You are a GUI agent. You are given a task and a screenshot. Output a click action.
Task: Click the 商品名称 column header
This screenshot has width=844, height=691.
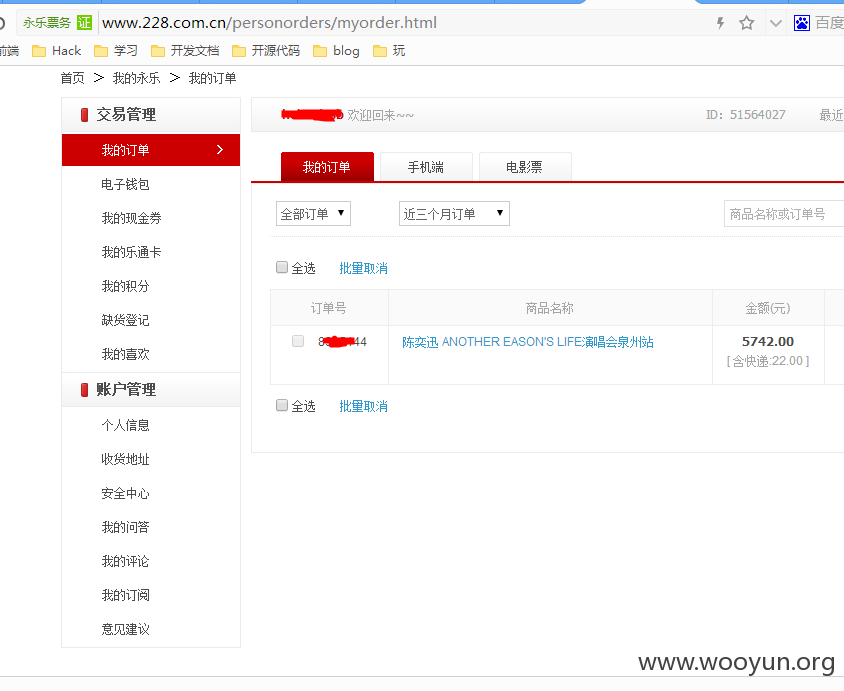(x=550, y=308)
